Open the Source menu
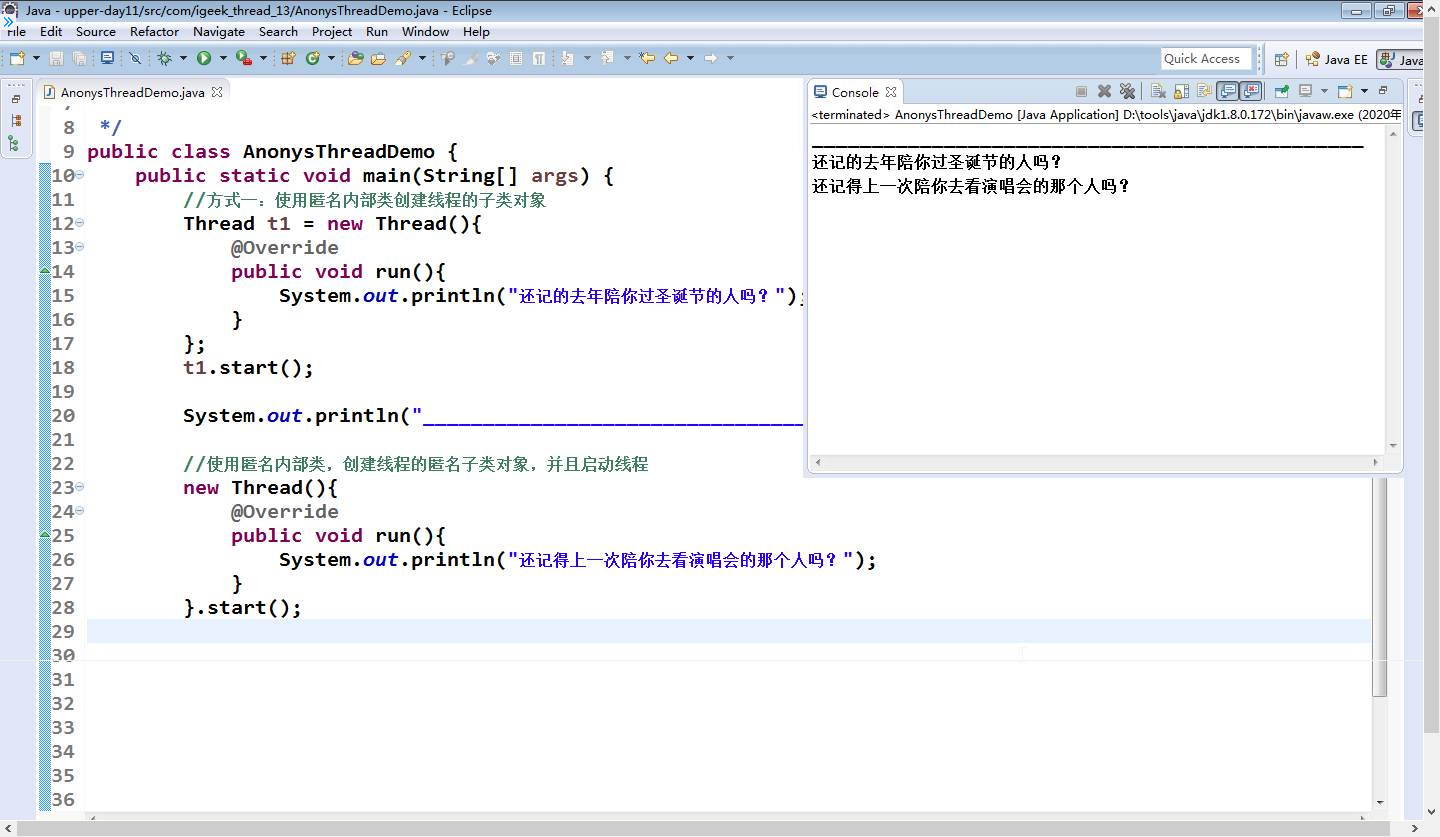 click(96, 31)
